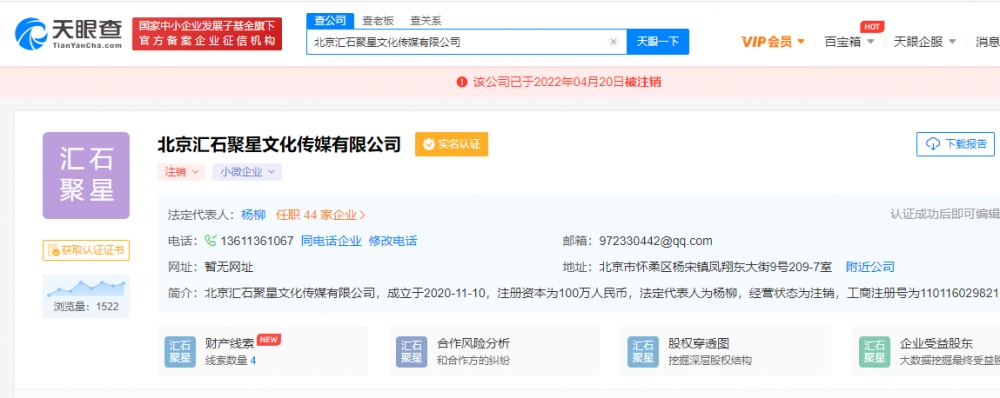
Task: Open the 附近公司 link
Action: point(870,267)
